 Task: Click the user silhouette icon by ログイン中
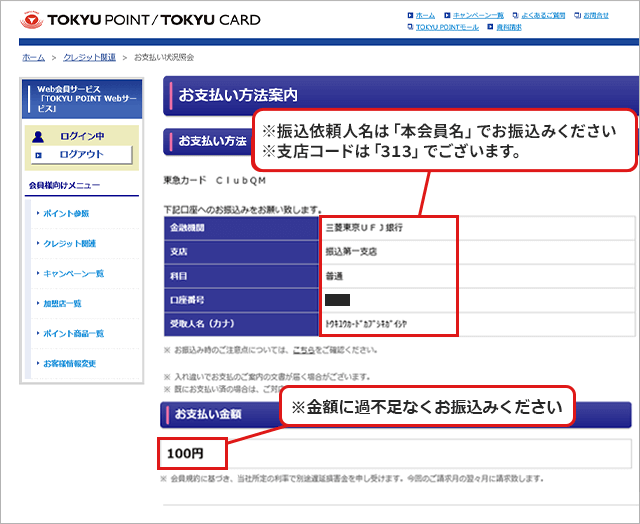(38, 136)
